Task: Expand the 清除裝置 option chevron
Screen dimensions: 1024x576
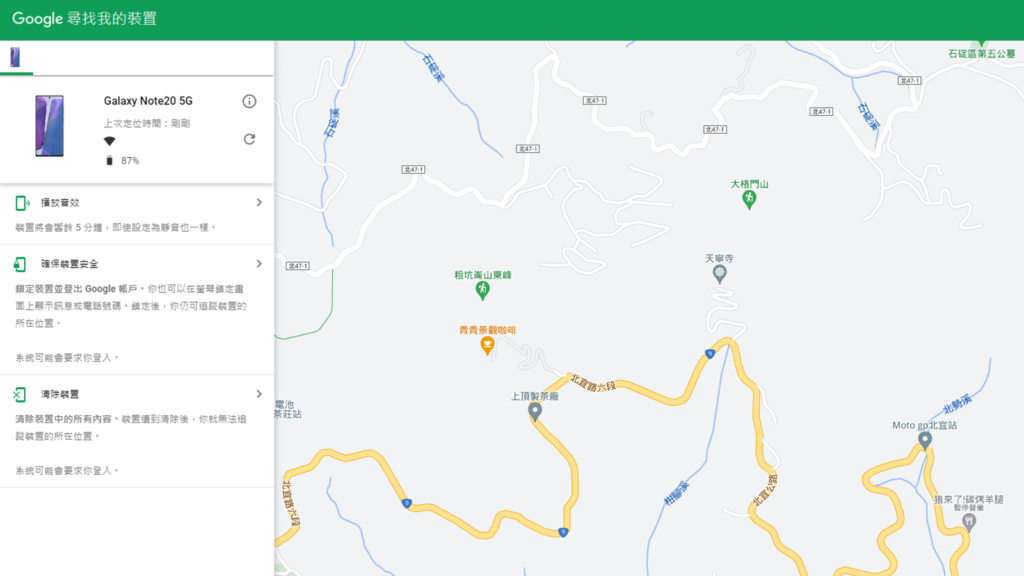Action: (259, 394)
